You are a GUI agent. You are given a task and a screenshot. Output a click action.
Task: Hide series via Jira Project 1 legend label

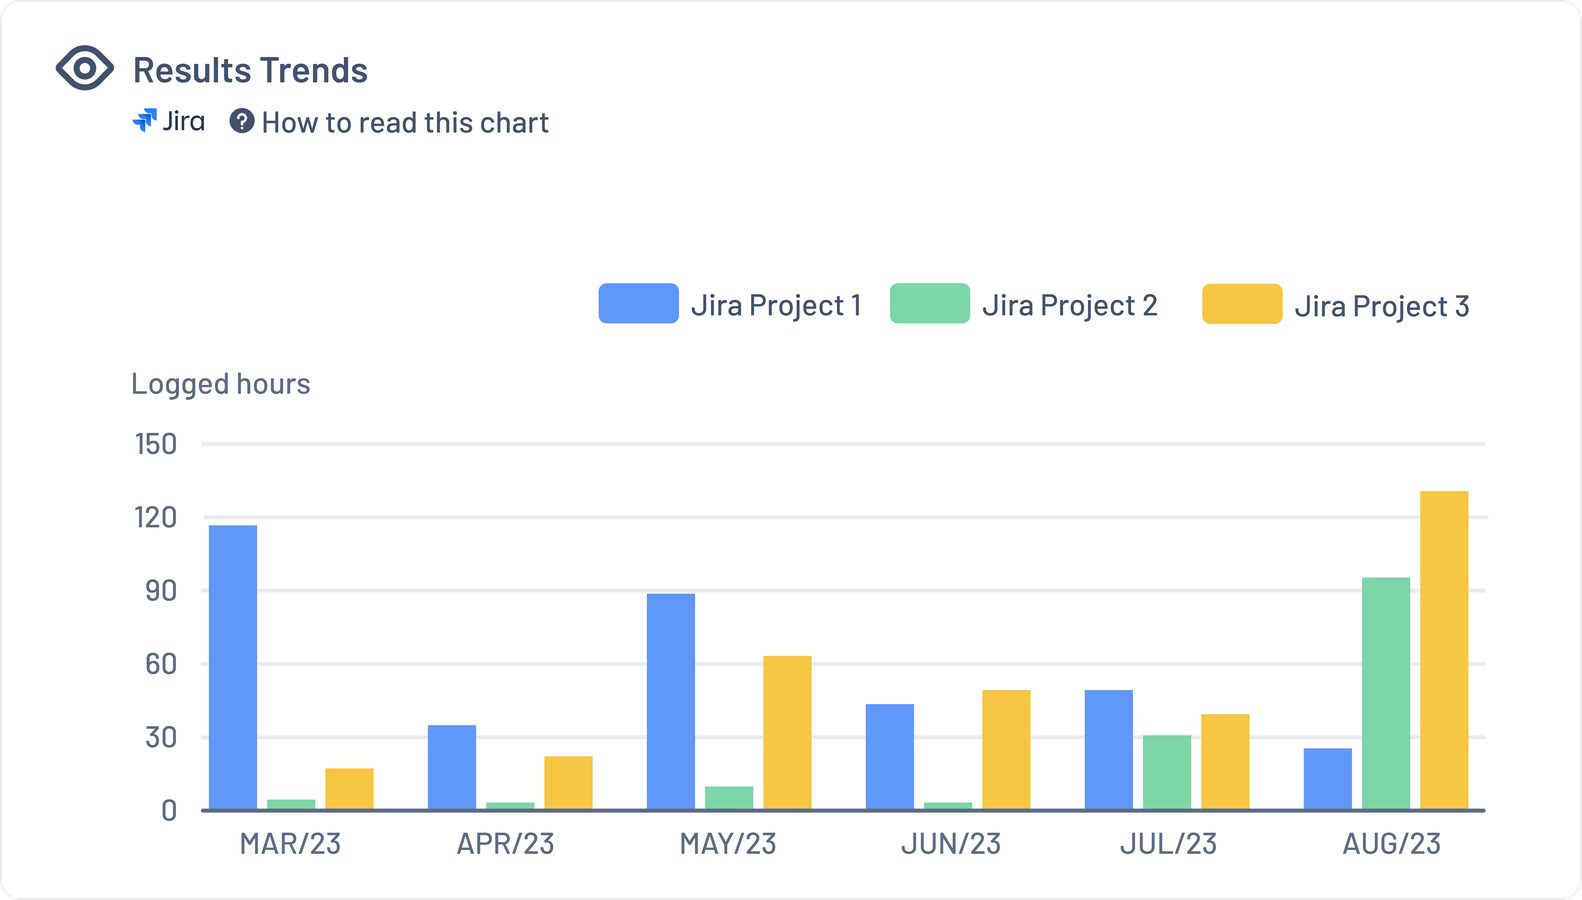click(x=776, y=305)
